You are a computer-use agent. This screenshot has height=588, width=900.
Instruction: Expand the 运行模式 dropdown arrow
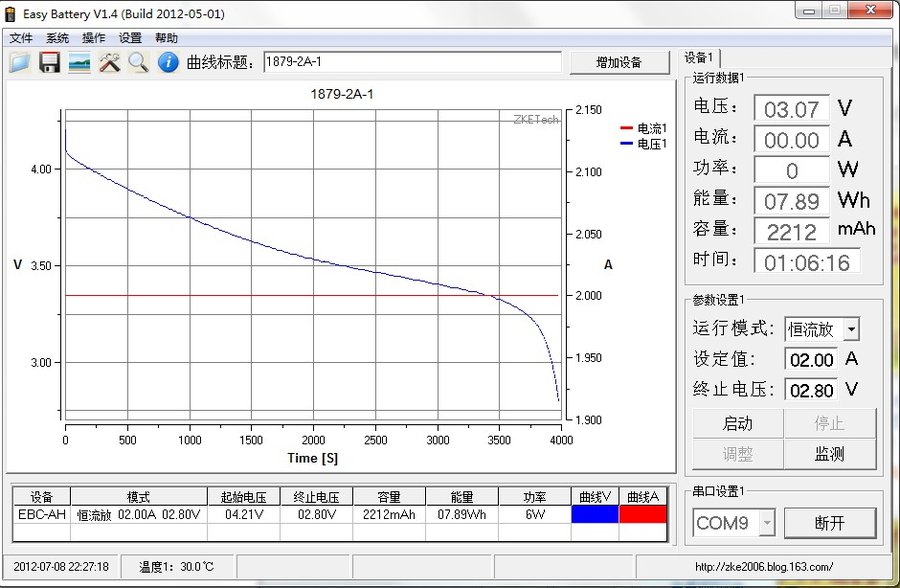coord(851,330)
